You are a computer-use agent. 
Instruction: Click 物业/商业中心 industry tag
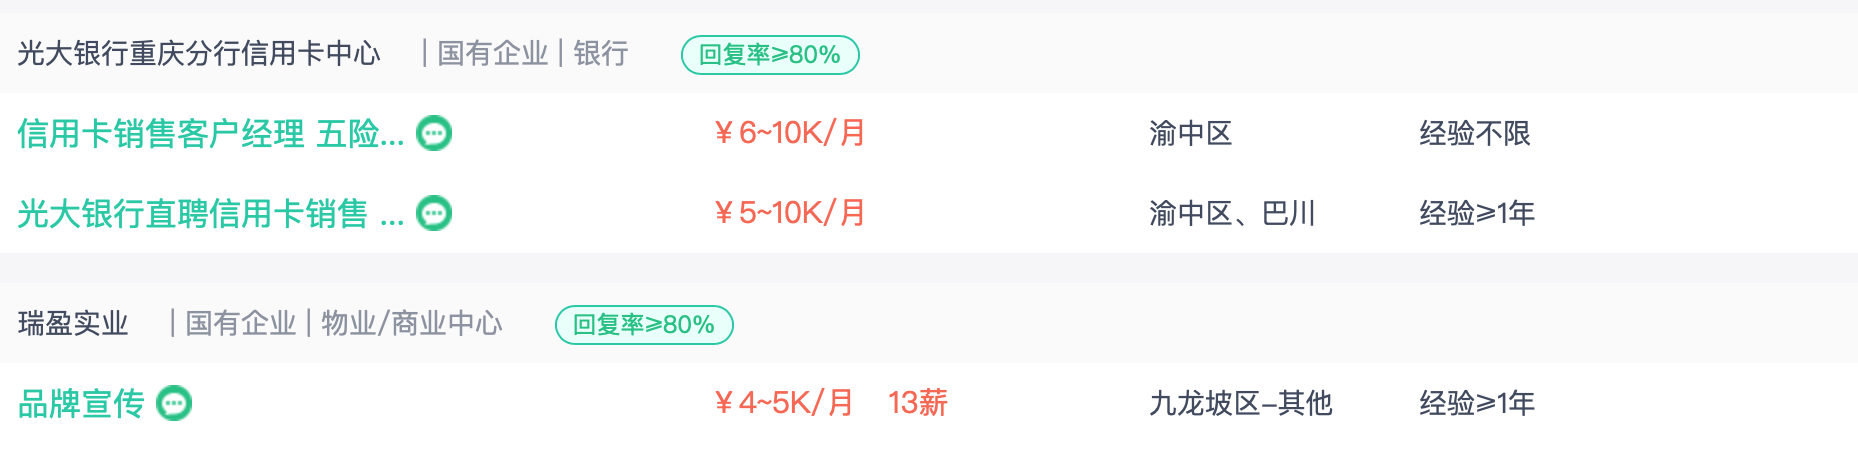(412, 323)
